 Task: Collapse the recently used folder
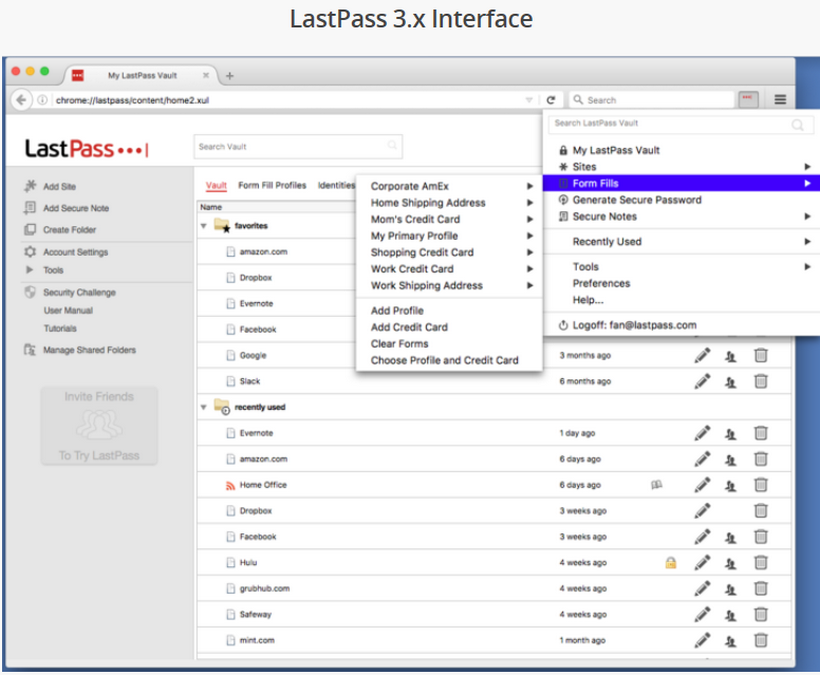[x=204, y=408]
